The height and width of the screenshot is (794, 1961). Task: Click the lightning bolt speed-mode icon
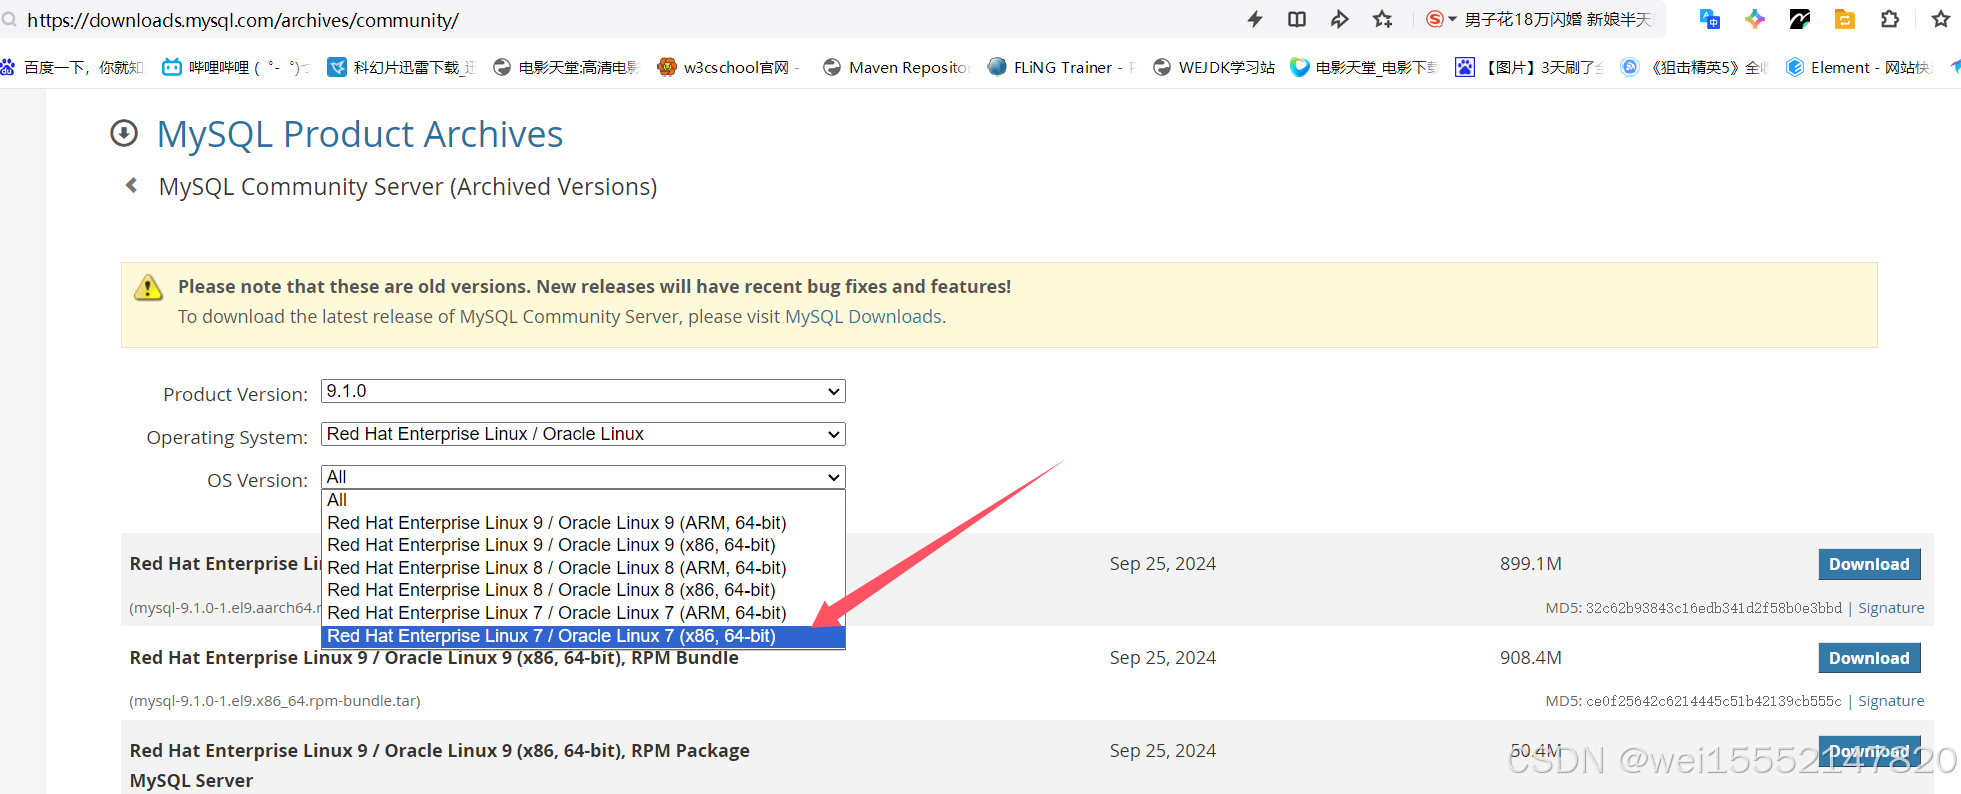pyautogui.click(x=1254, y=19)
